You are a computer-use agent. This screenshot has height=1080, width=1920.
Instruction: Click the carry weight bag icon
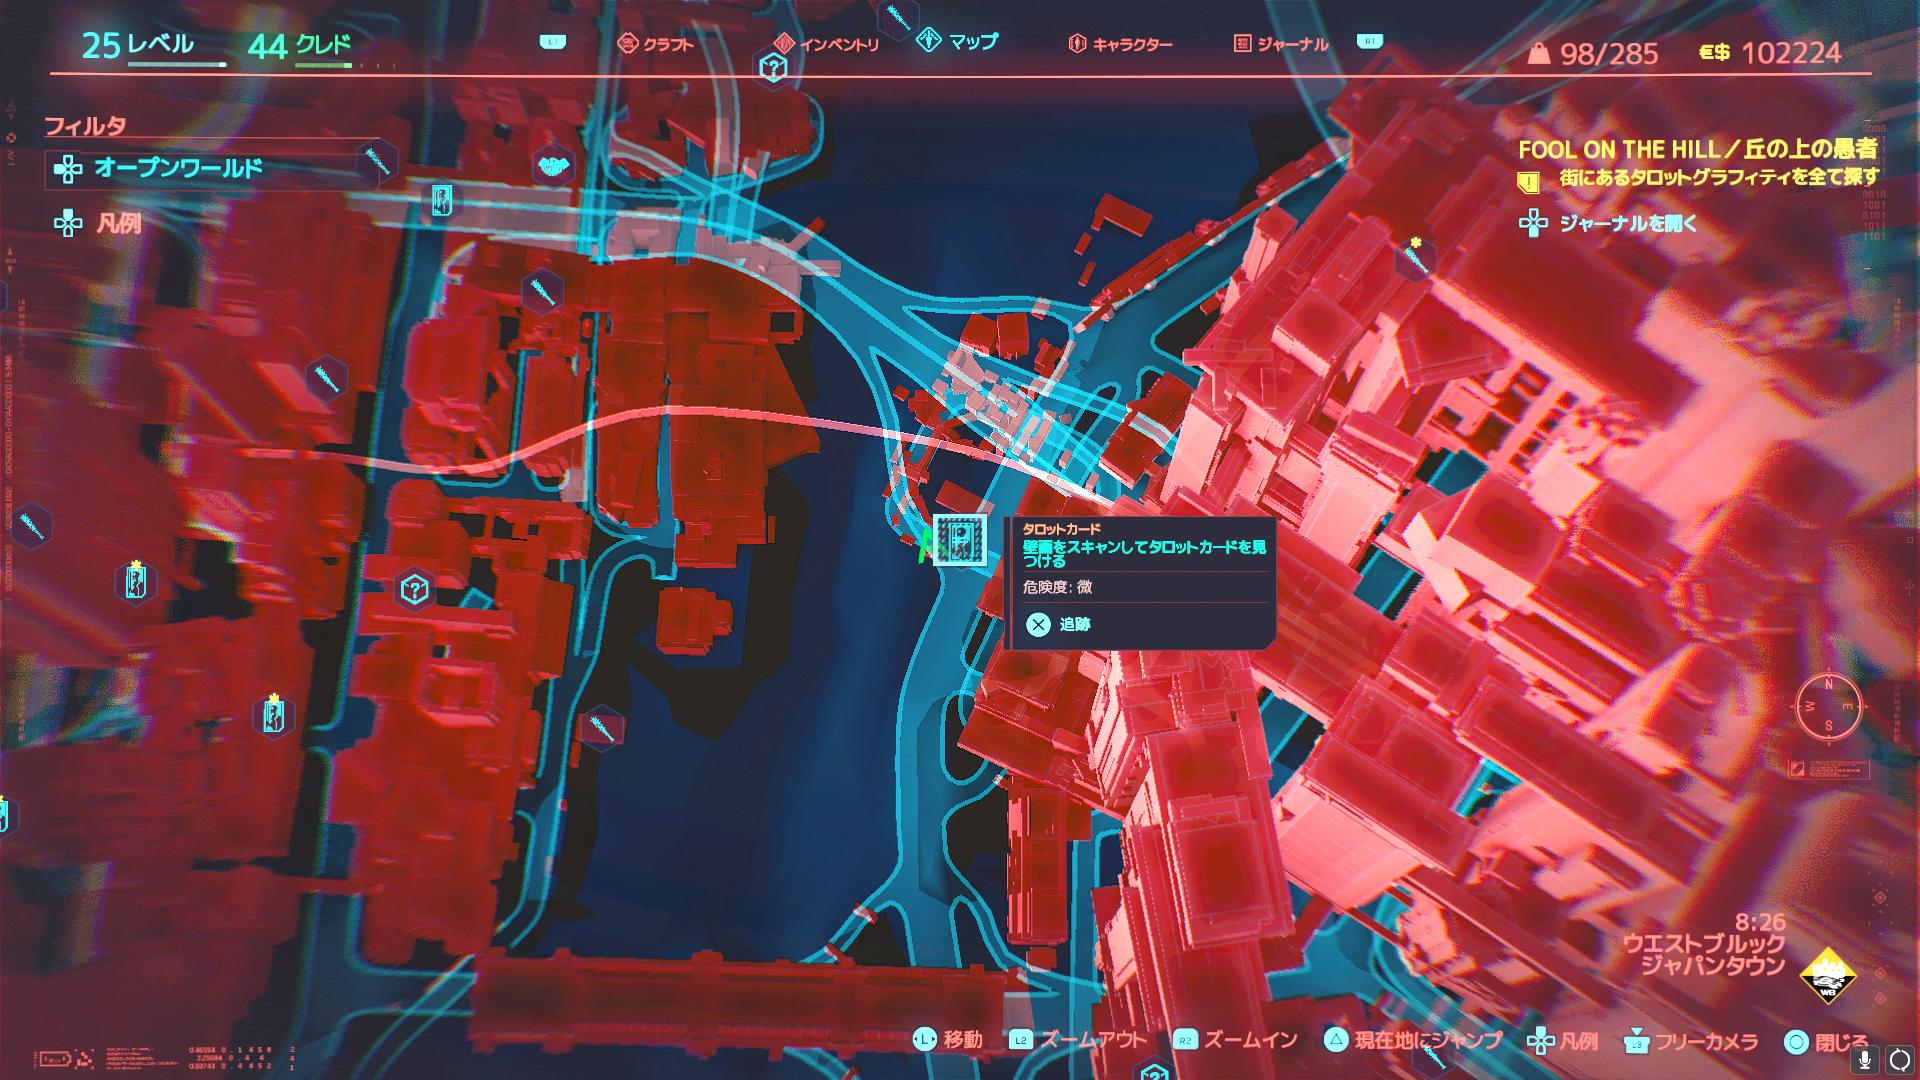pyautogui.click(x=1540, y=53)
